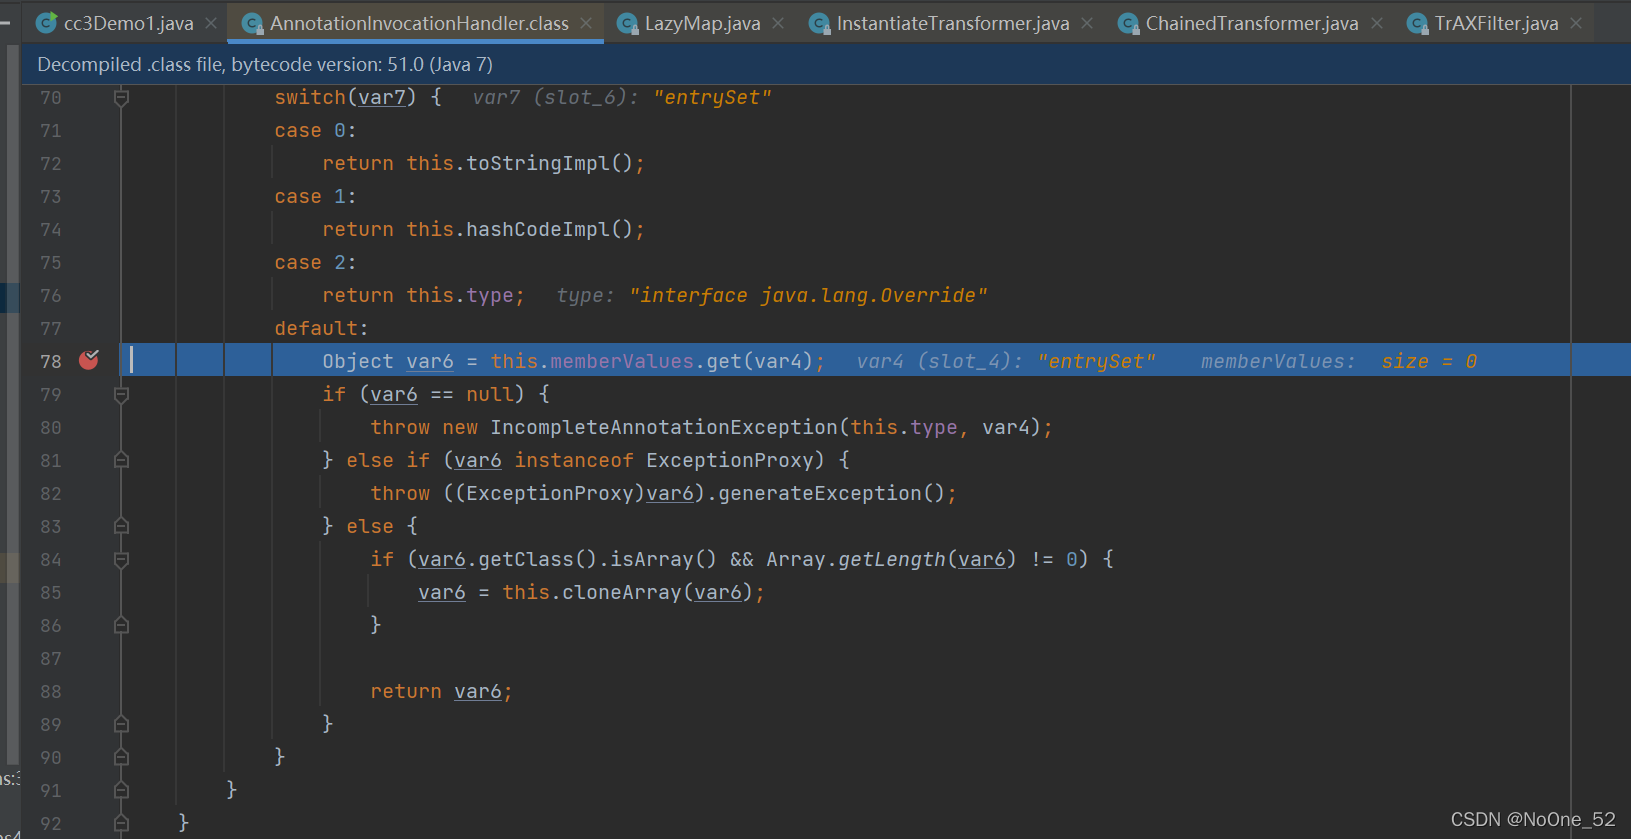Close the ChainedTransformer.java tab
The image size is (1631, 839).
pos(1377,23)
